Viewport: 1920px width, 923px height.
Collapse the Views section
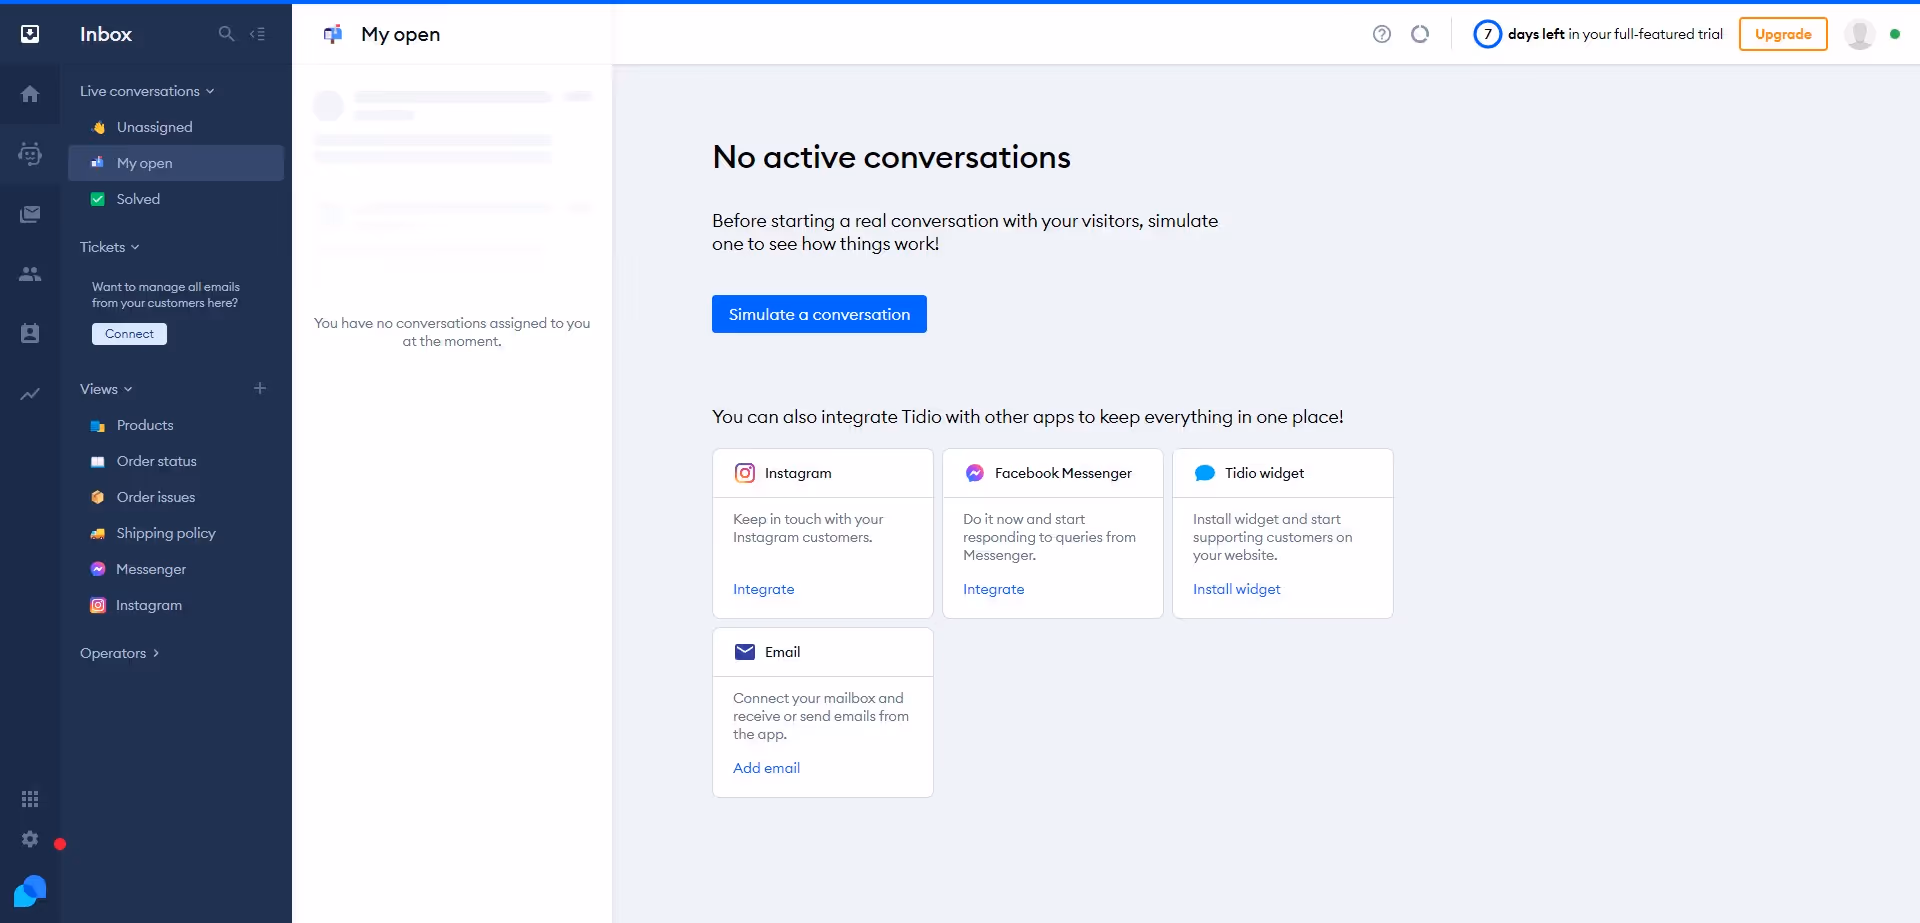[106, 389]
